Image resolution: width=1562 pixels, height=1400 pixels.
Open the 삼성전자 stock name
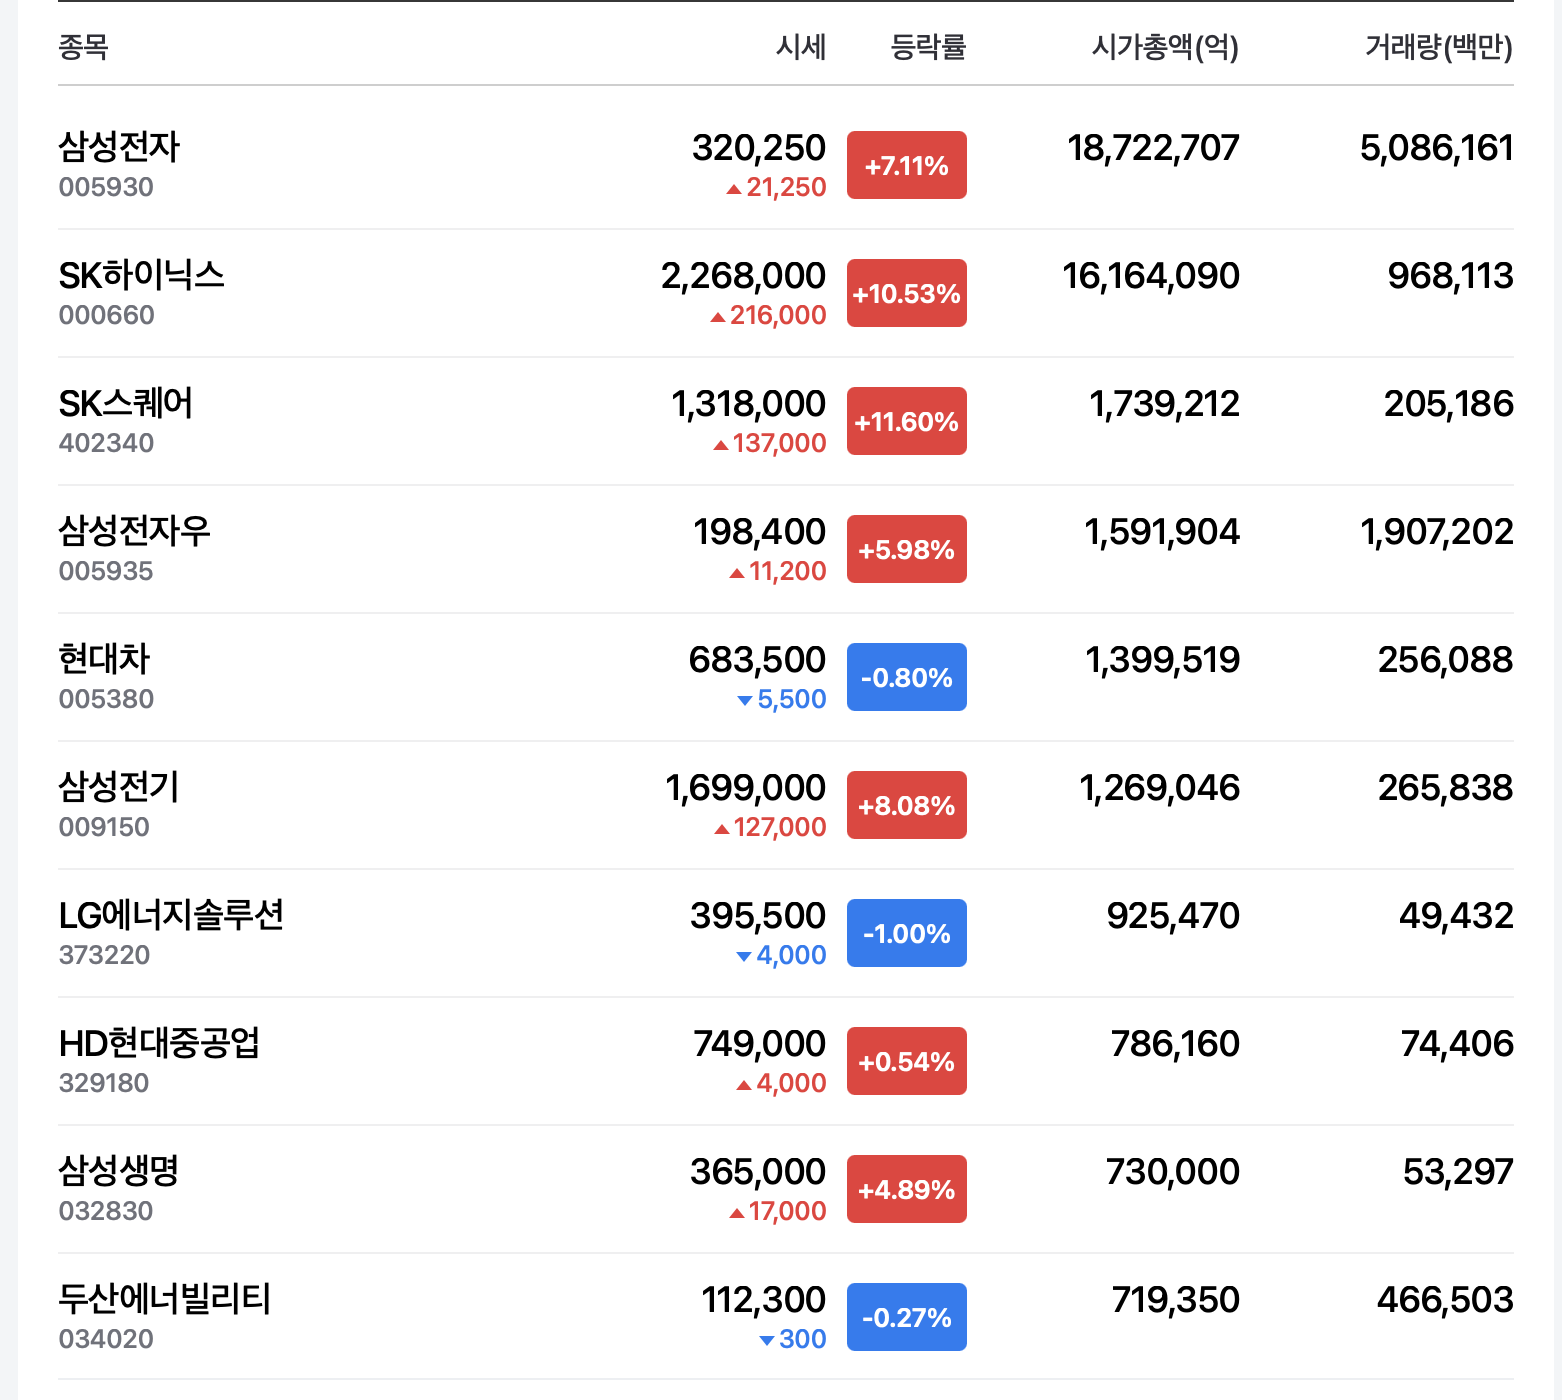[119, 147]
